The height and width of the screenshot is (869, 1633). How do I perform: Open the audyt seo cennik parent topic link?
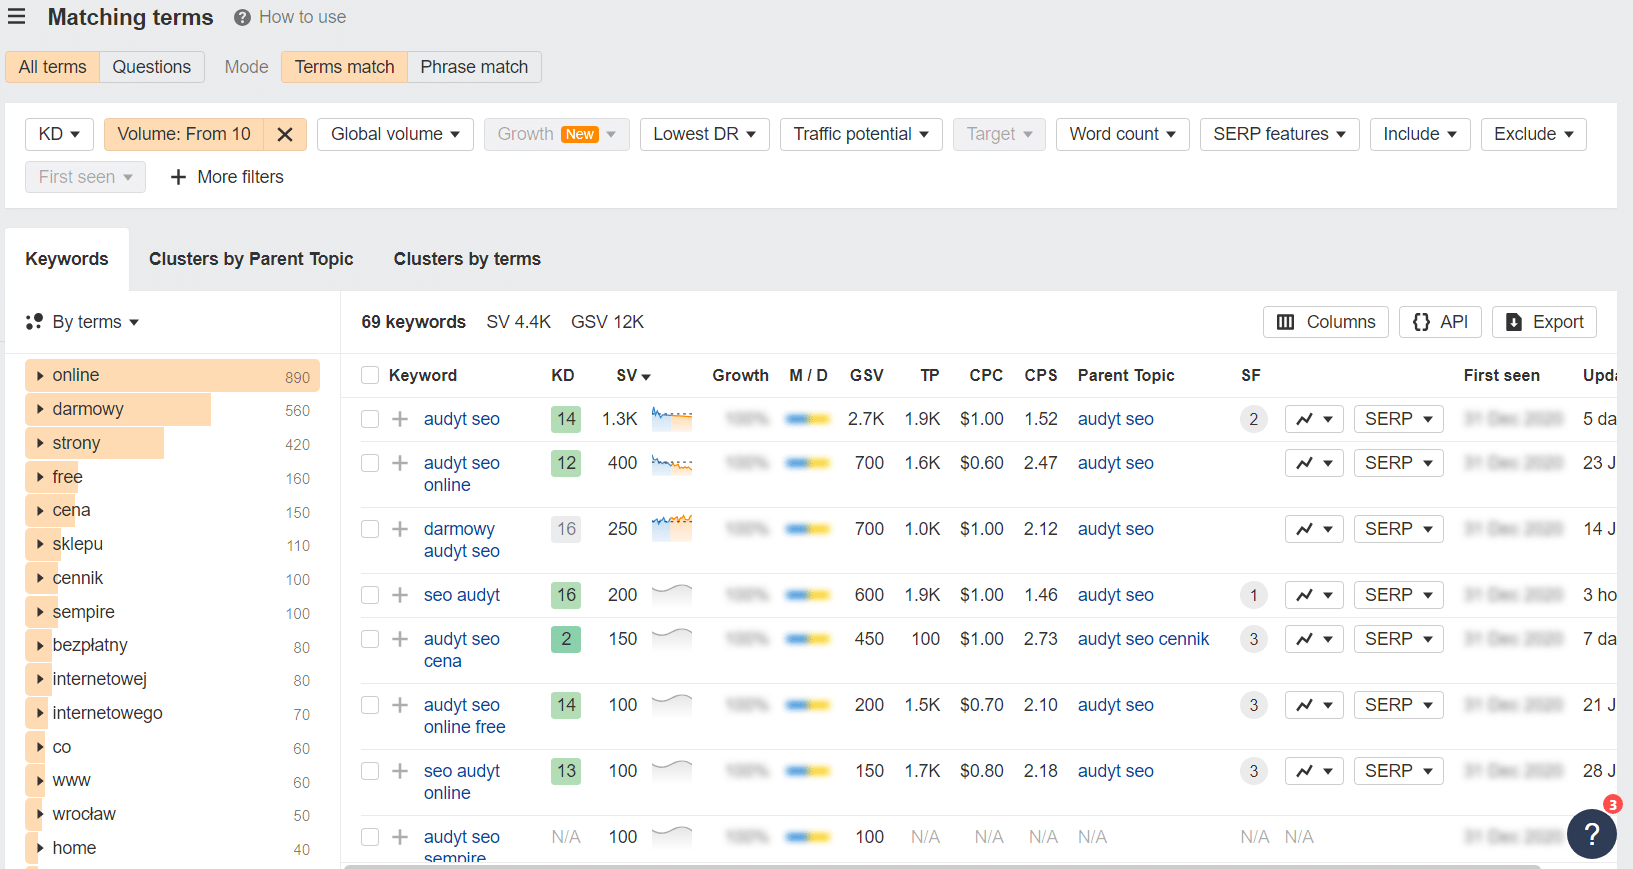[x=1143, y=639]
